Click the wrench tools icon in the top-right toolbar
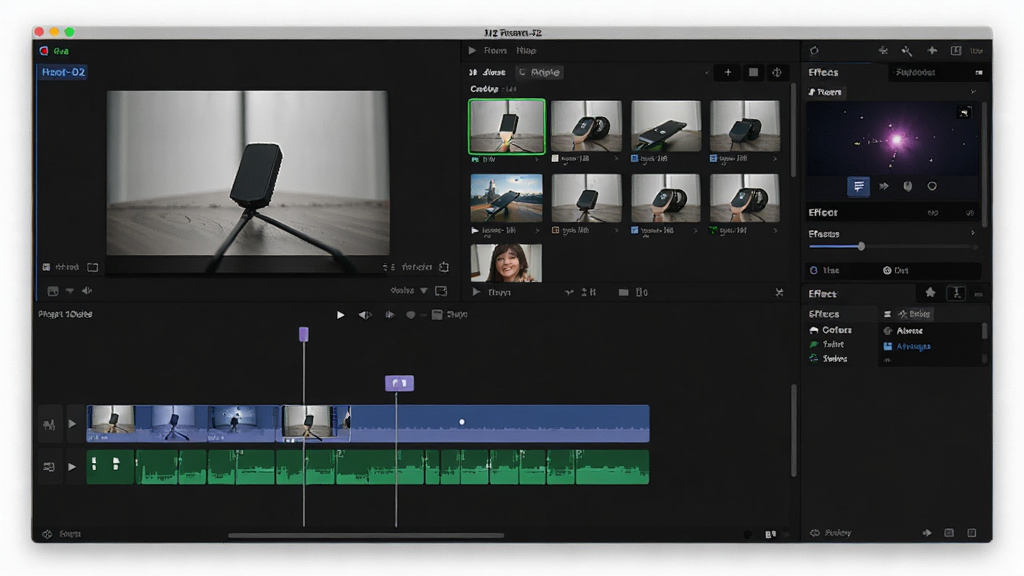This screenshot has width=1024, height=576. pyautogui.click(x=906, y=51)
